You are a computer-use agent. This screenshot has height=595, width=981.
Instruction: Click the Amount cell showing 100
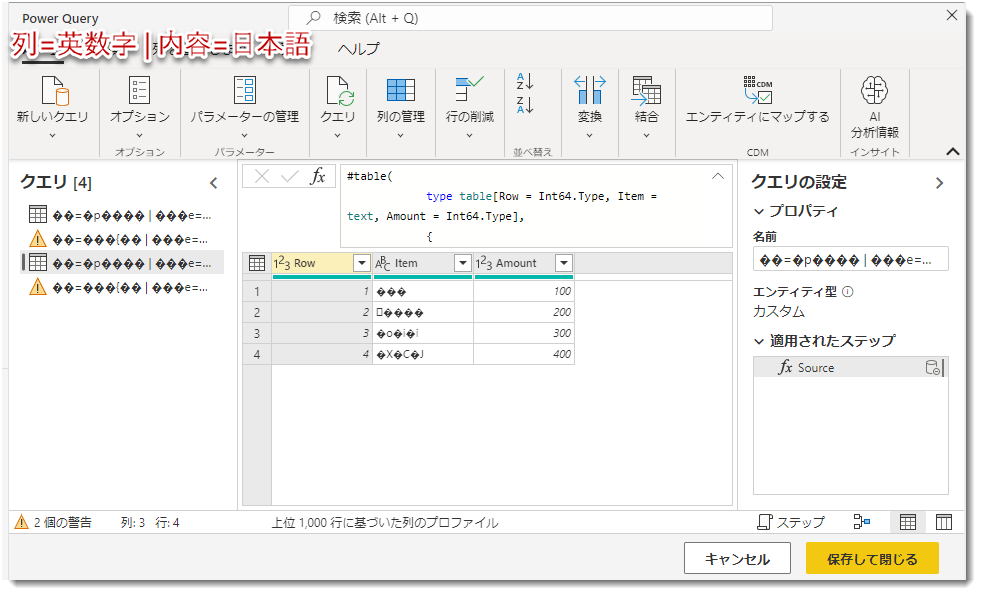(524, 292)
